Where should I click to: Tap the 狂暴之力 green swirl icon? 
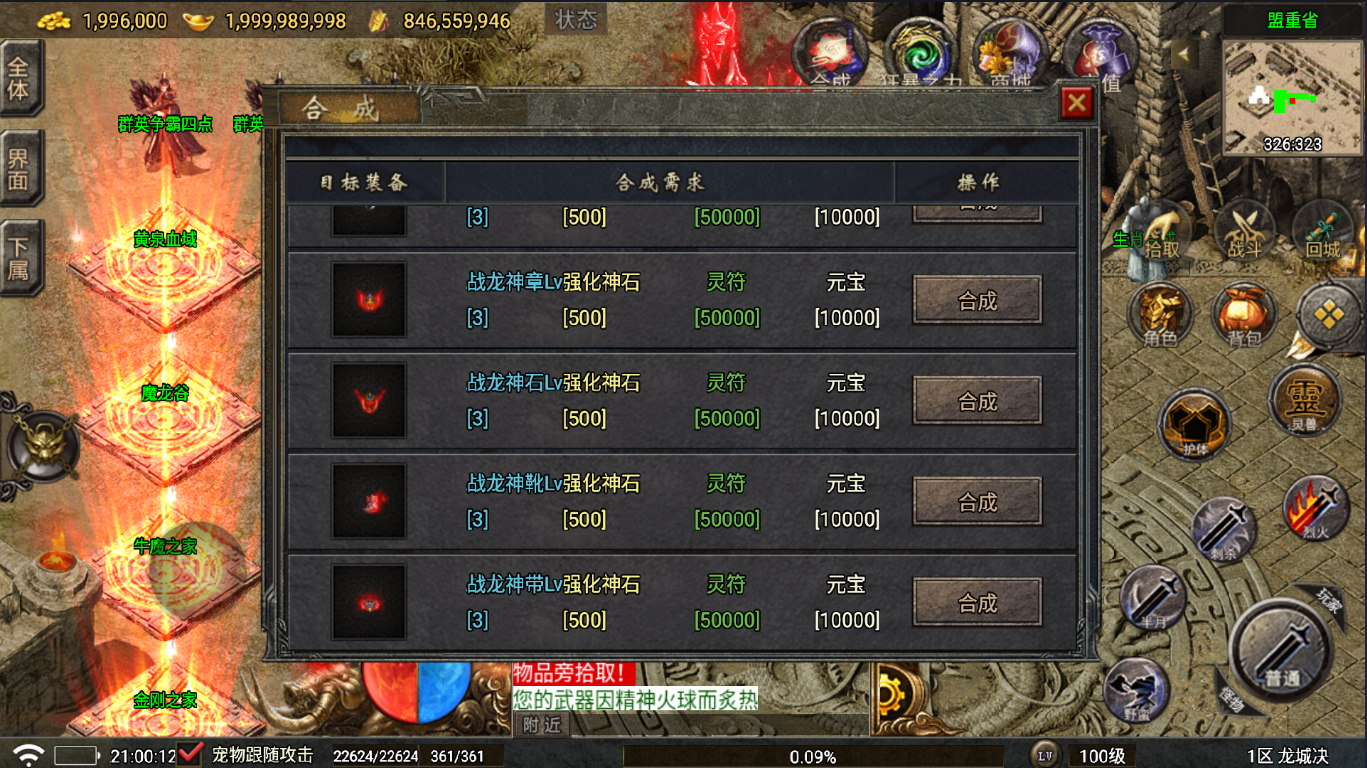[x=920, y=52]
